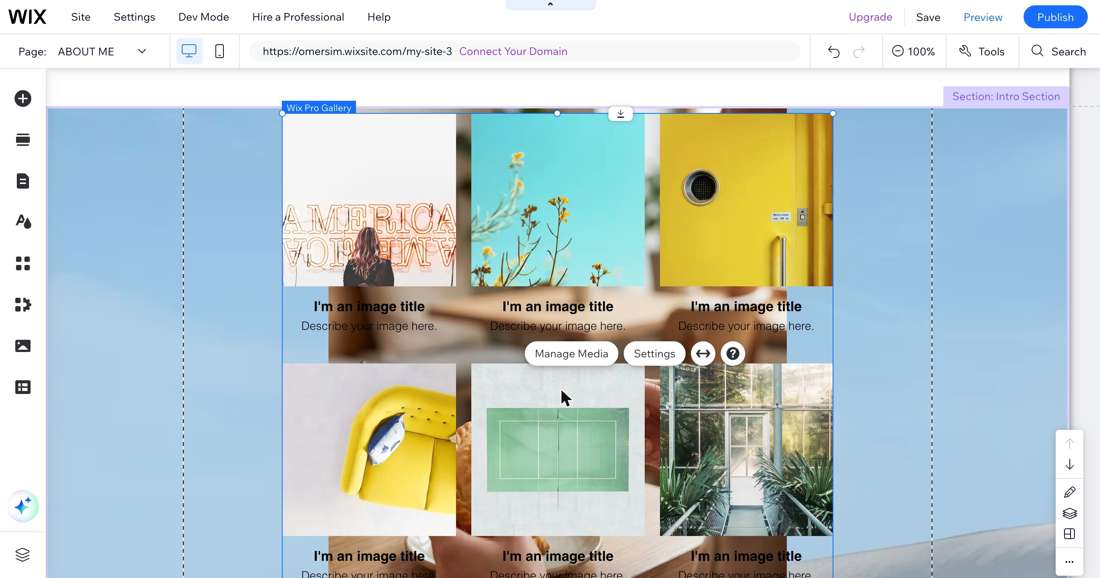The image size is (1100, 578).
Task: Click the undo arrow icon
Action: pyautogui.click(x=833, y=51)
